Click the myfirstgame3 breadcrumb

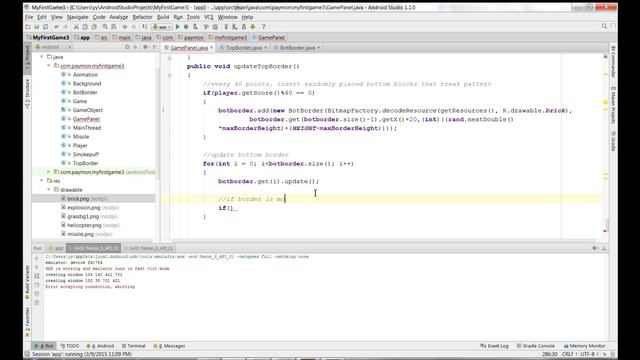(x=228, y=38)
